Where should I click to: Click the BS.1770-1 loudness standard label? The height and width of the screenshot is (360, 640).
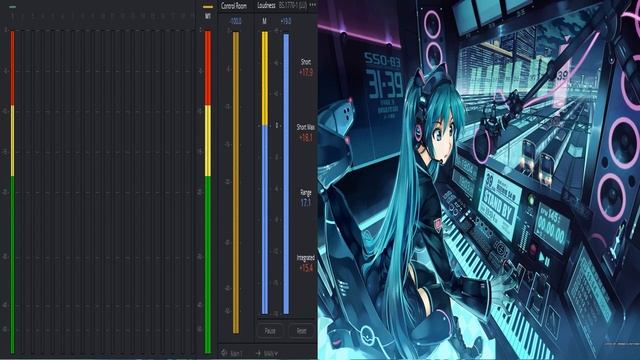click(293, 6)
